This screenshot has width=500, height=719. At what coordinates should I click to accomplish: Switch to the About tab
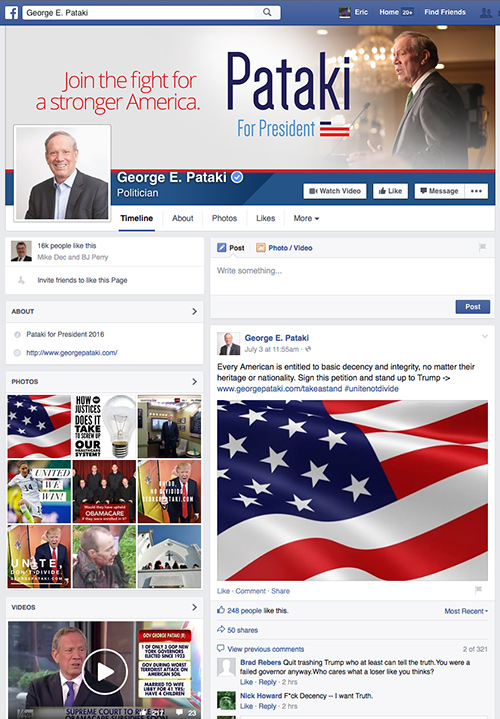click(183, 218)
